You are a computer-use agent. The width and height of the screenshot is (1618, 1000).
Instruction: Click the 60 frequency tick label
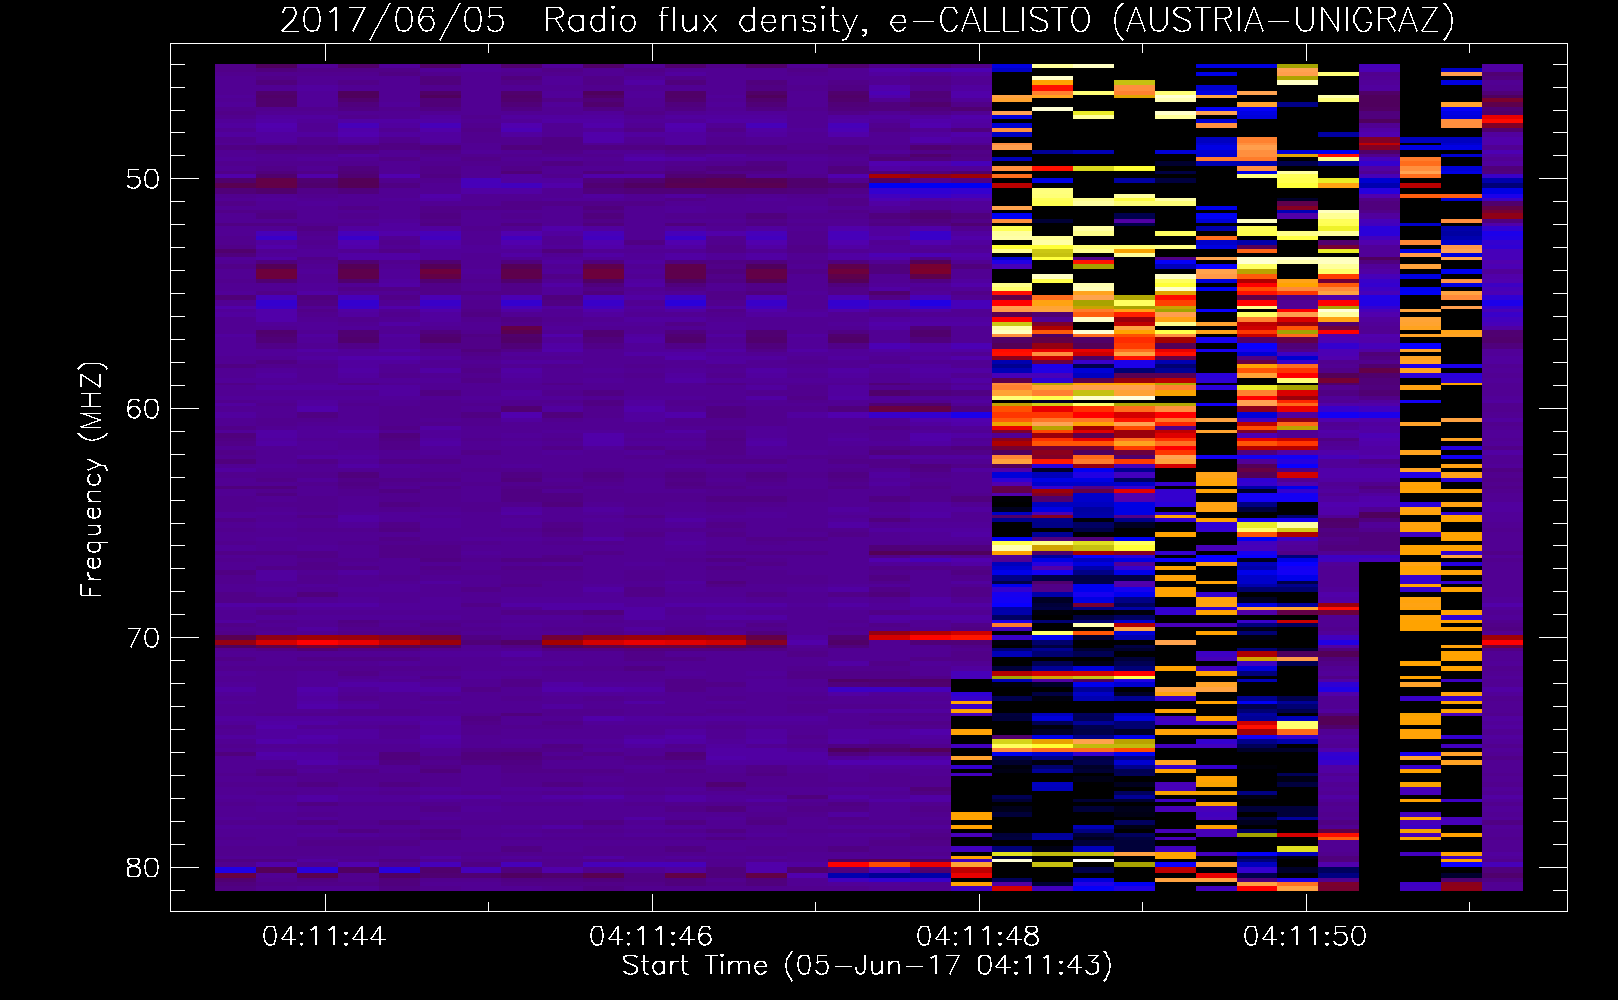(x=143, y=409)
